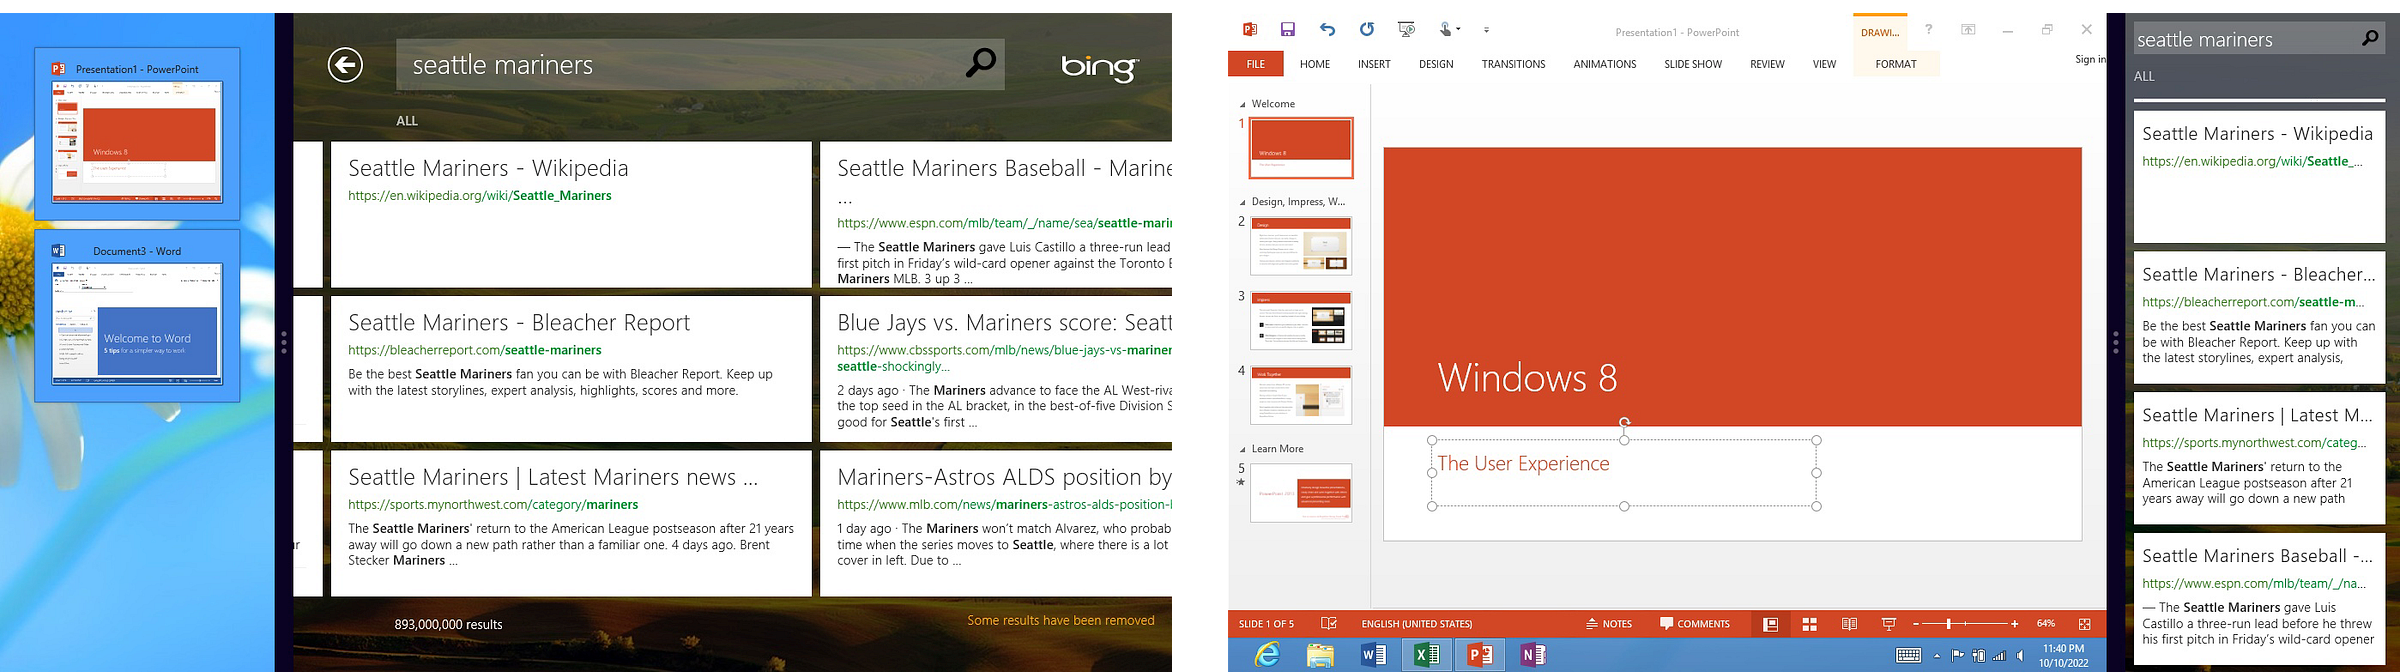Open Ribbon Display Options
Image resolution: width=2400 pixels, height=672 pixels.
1968,30
